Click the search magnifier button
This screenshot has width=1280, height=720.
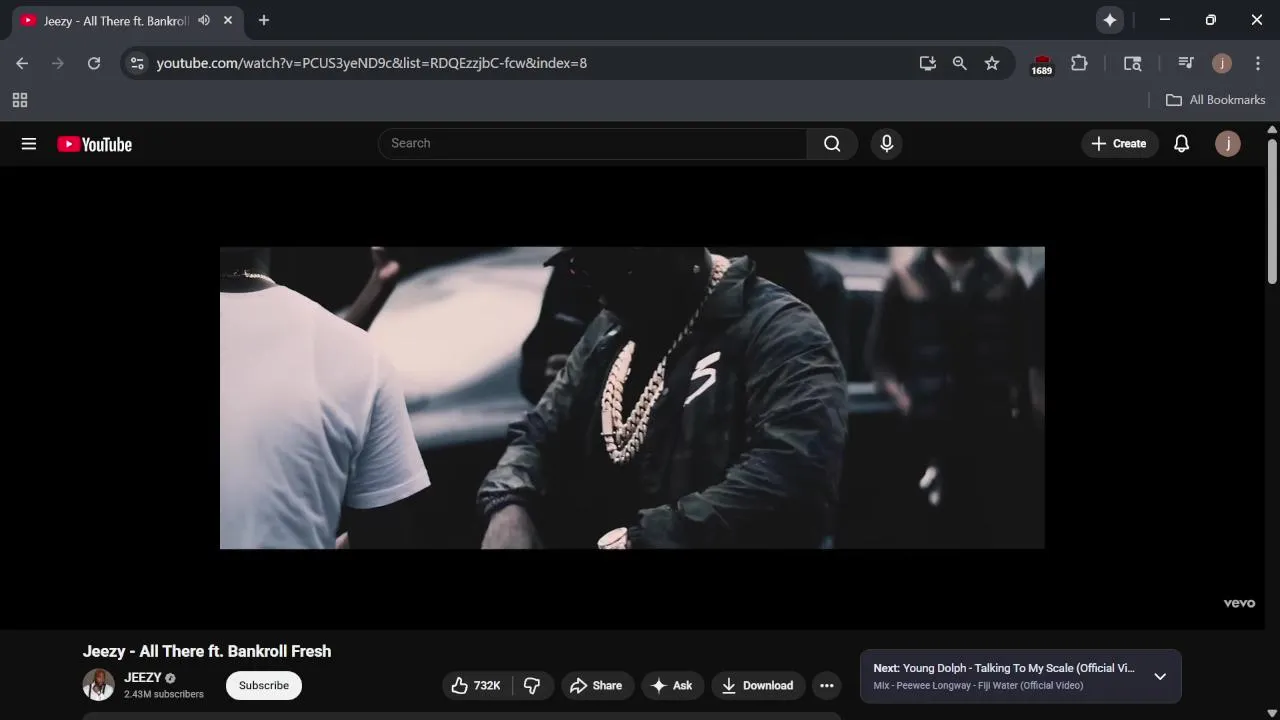point(832,144)
